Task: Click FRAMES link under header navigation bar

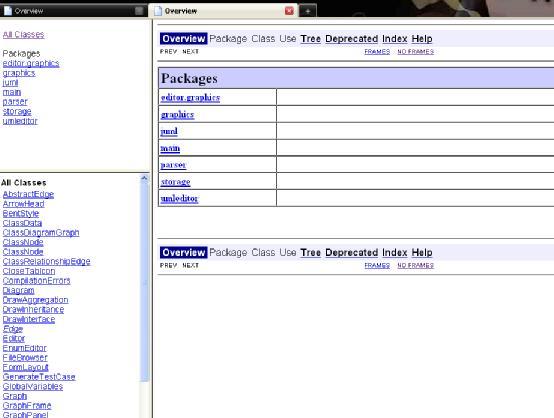Action: pyautogui.click(x=377, y=52)
